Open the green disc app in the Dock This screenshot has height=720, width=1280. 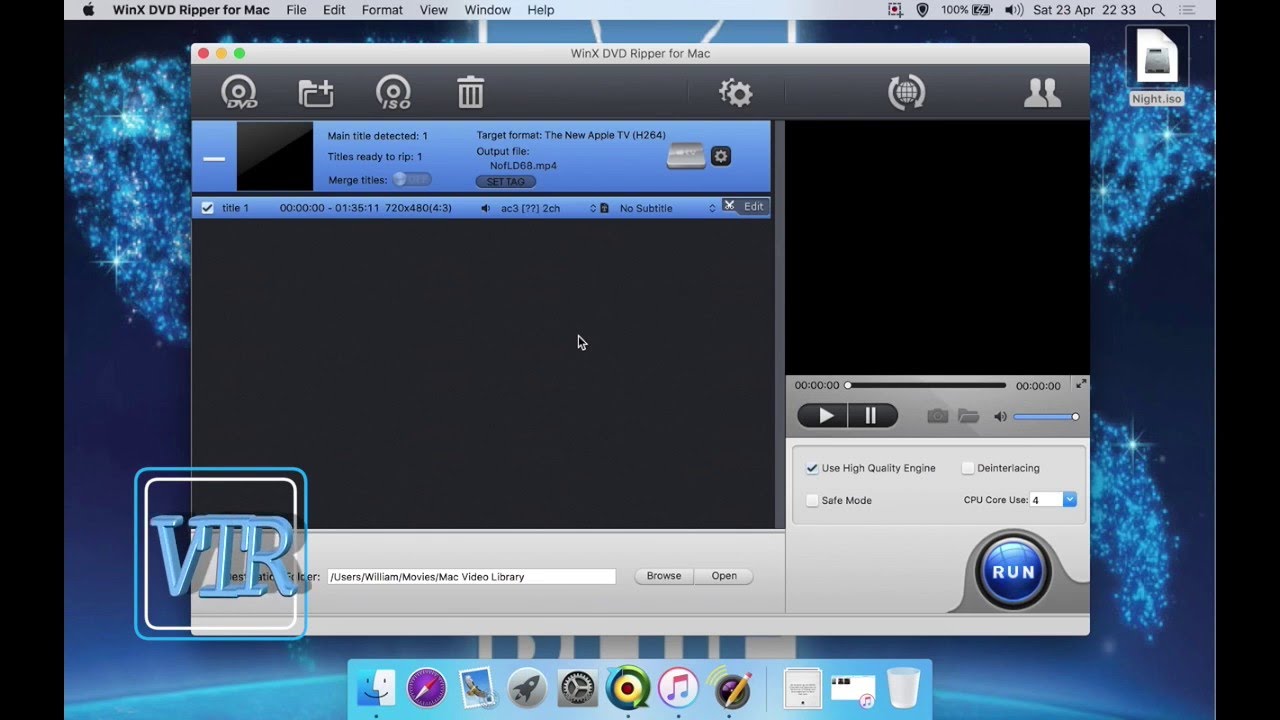(x=628, y=688)
